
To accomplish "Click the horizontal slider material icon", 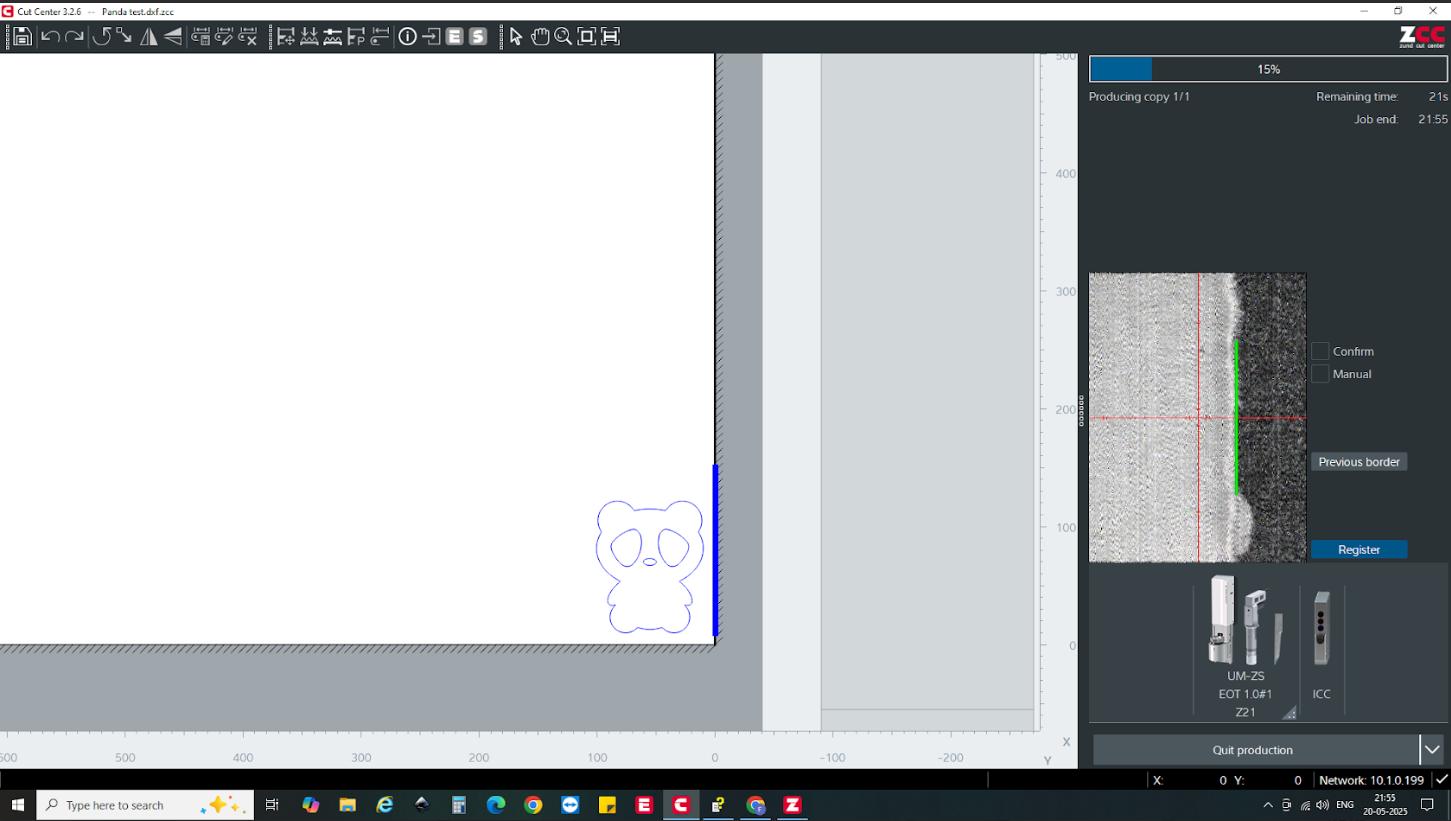I will [x=333, y=37].
